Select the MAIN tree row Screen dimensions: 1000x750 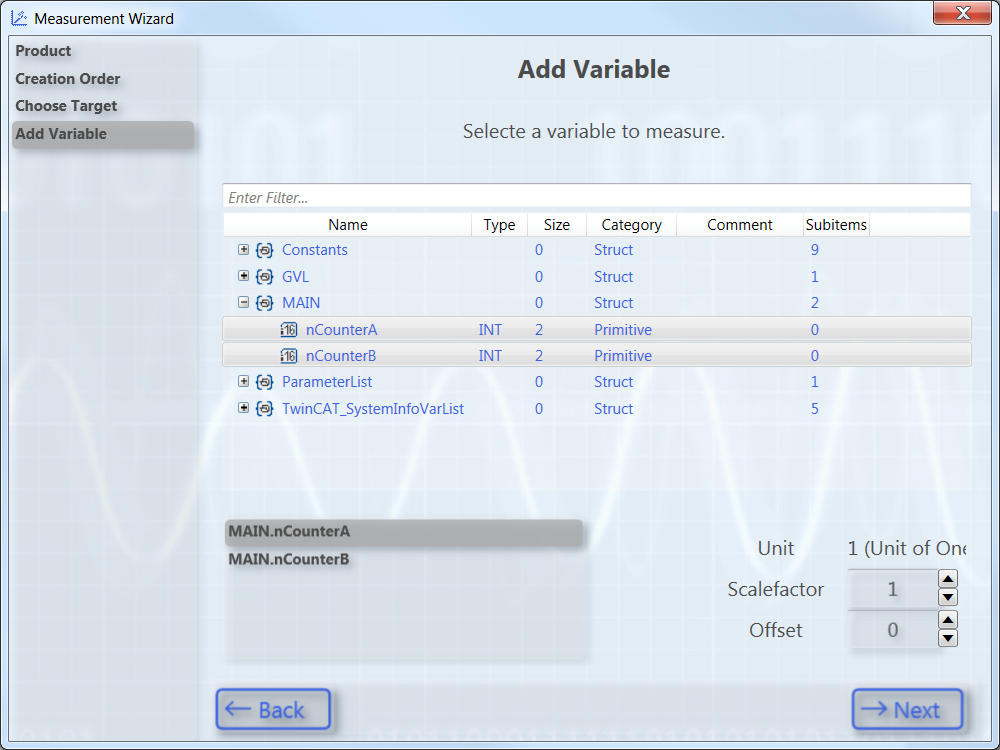tap(597, 303)
